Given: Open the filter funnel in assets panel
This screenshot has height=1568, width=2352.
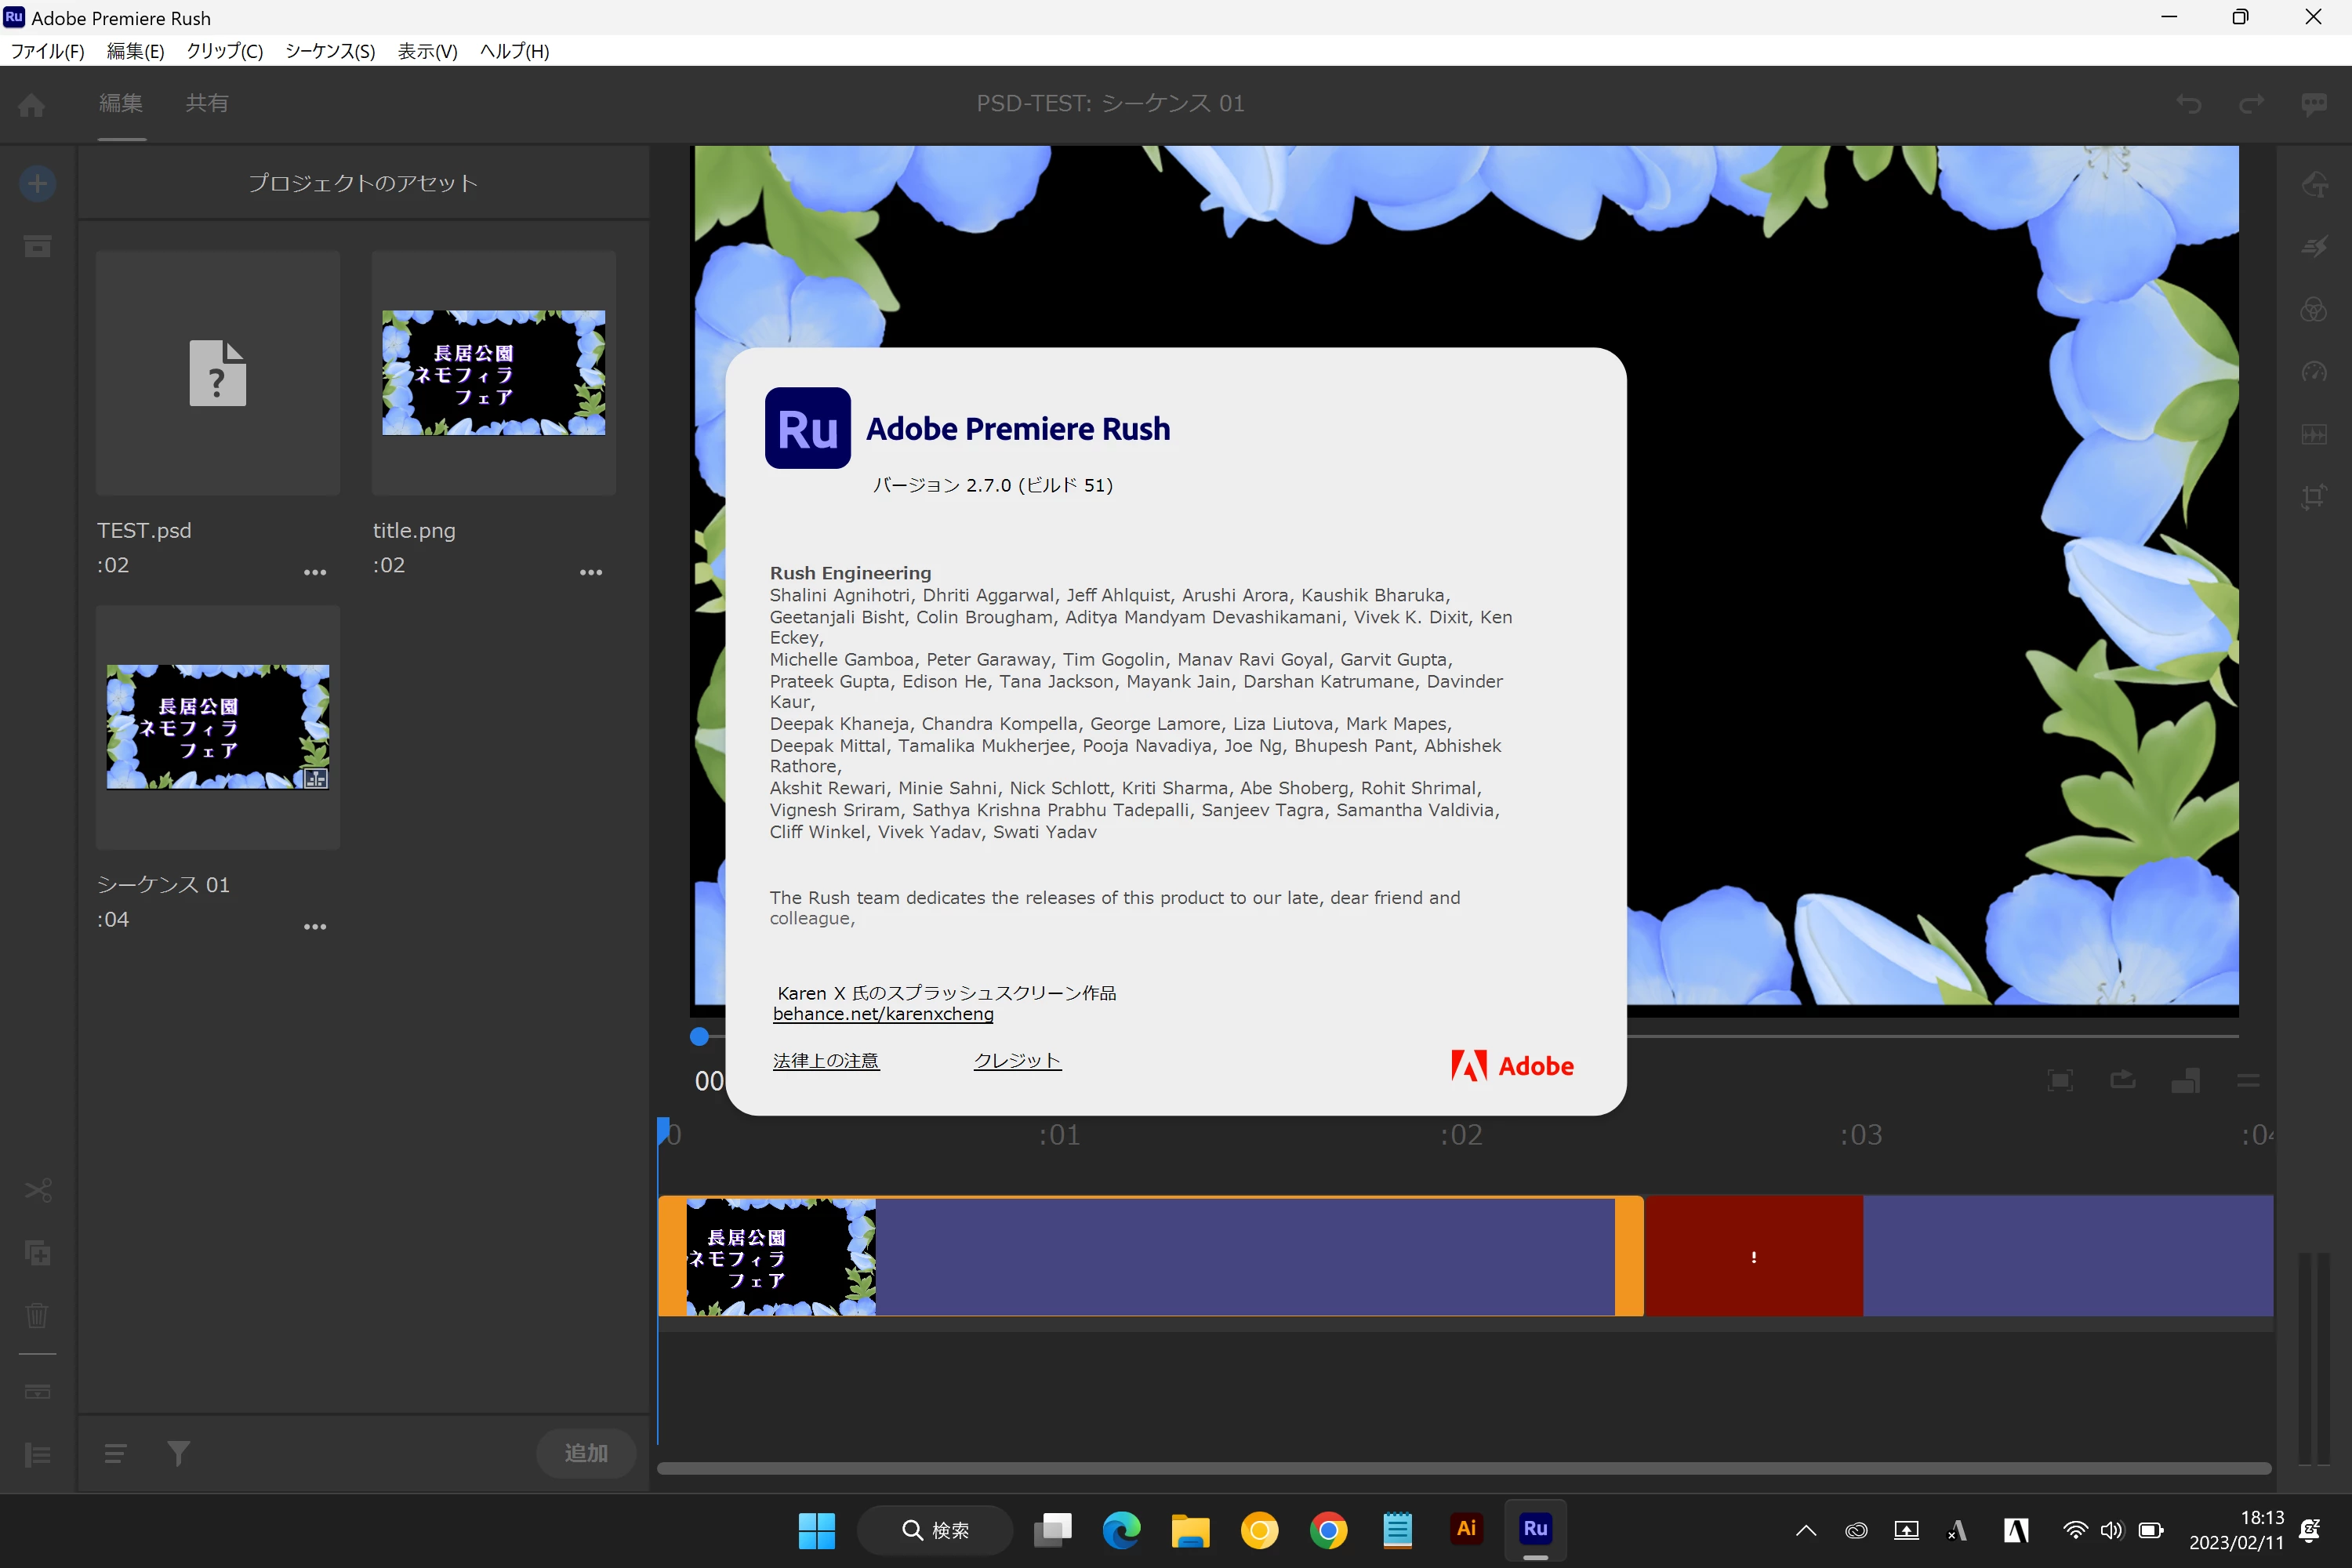Looking at the screenshot, I should 178,1452.
